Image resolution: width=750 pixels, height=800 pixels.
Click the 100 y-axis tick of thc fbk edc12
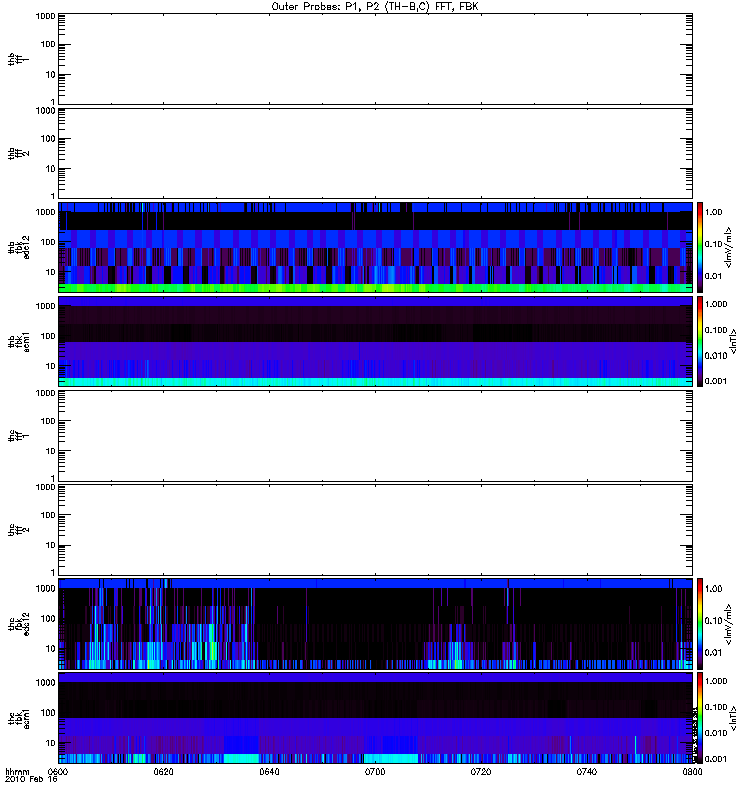coord(47,619)
